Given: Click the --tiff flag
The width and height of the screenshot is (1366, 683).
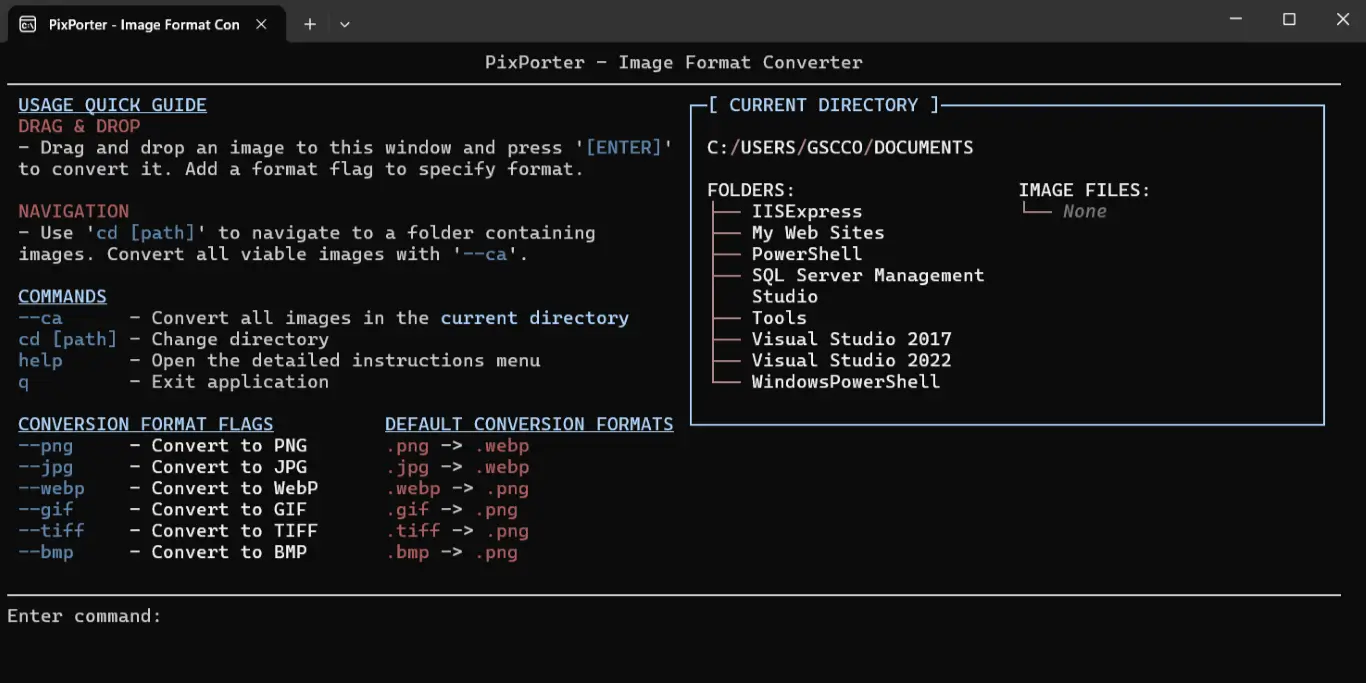Looking at the screenshot, I should pos(51,531).
